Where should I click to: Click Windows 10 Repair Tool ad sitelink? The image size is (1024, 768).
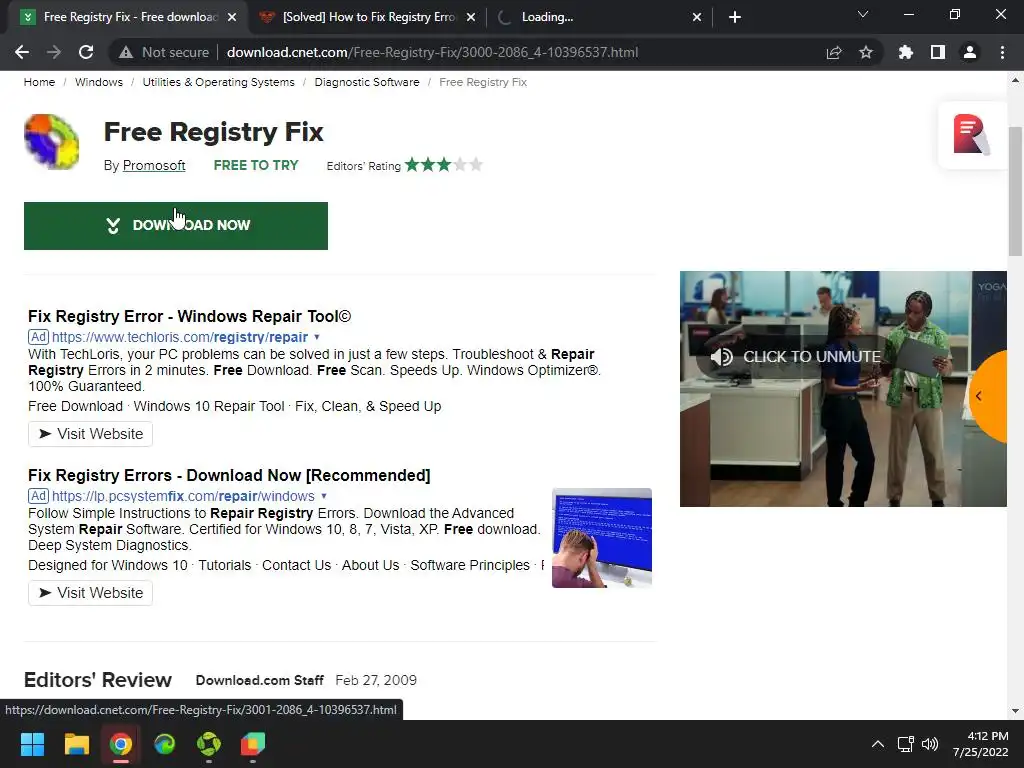[x=209, y=407]
